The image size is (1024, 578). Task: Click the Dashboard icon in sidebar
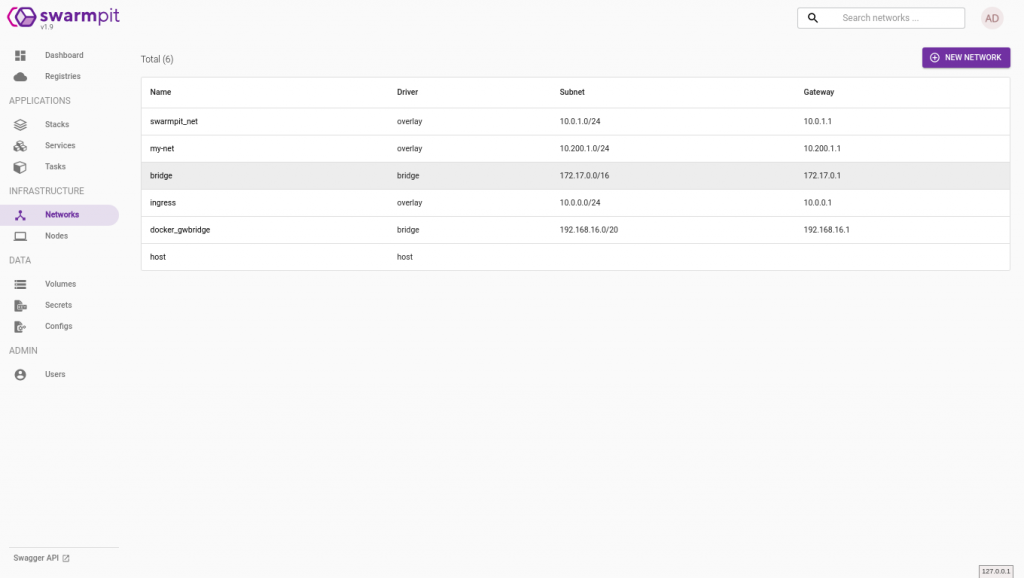point(20,55)
